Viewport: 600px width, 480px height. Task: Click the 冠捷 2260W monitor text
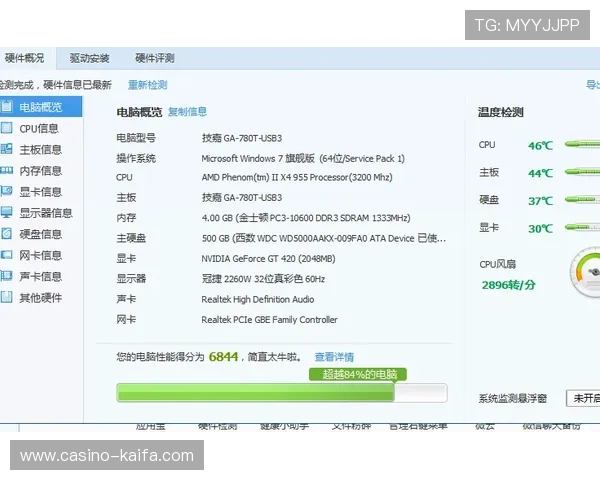pyautogui.click(x=263, y=279)
